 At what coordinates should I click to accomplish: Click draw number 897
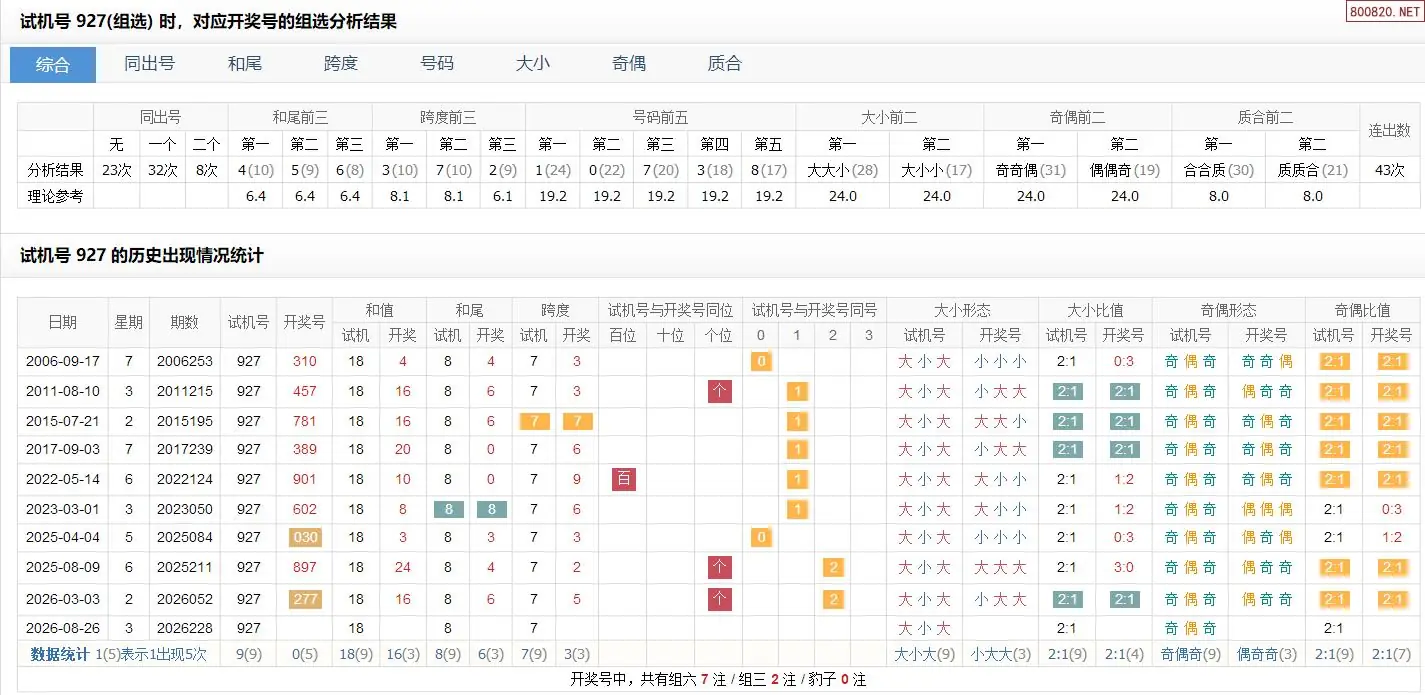[305, 567]
